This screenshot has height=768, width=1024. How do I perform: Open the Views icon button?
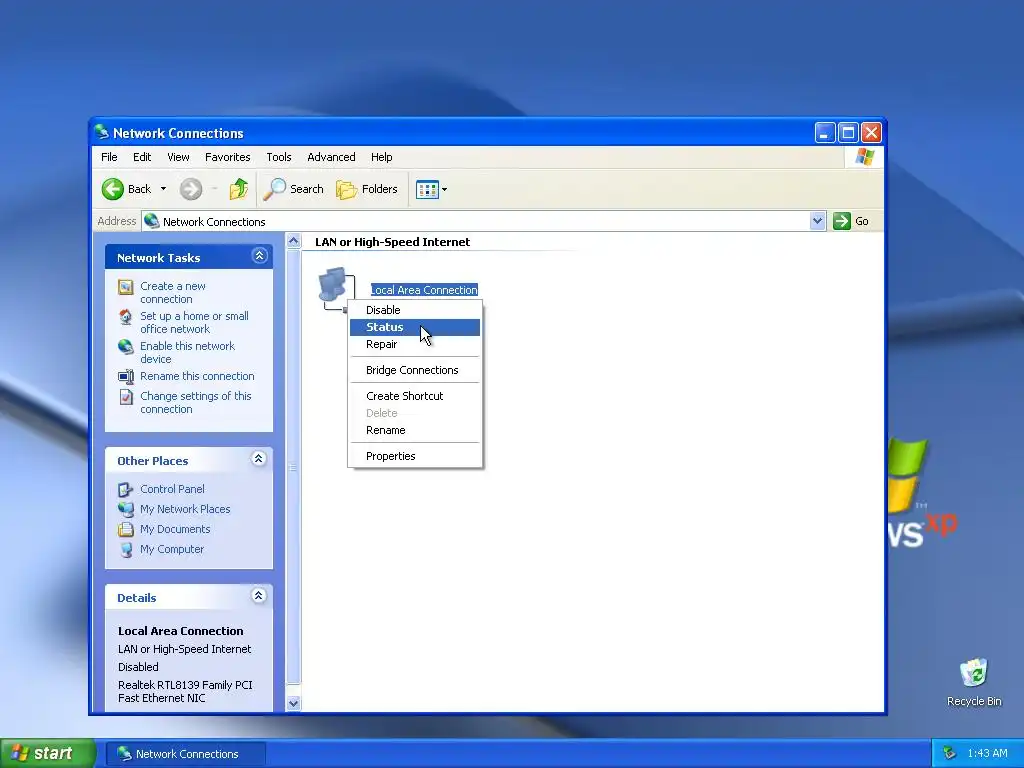(427, 190)
